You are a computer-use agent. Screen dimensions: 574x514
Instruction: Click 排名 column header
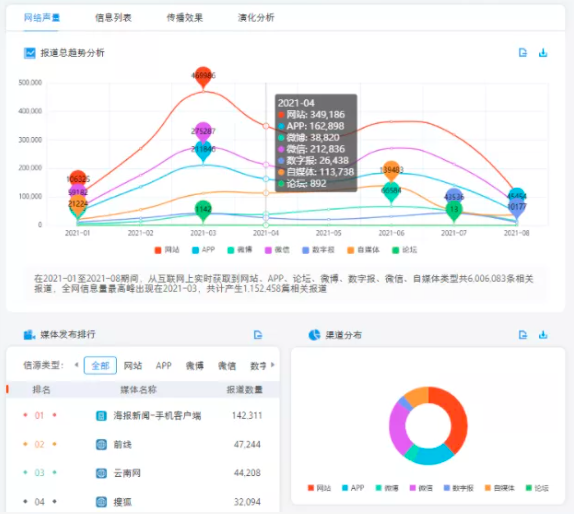tap(41, 390)
